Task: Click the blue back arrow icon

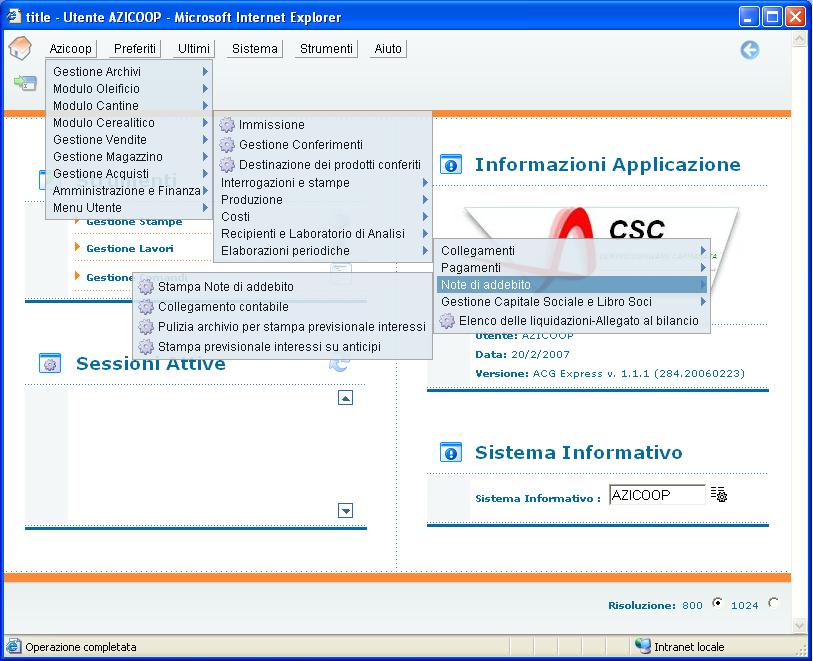Action: [x=749, y=50]
